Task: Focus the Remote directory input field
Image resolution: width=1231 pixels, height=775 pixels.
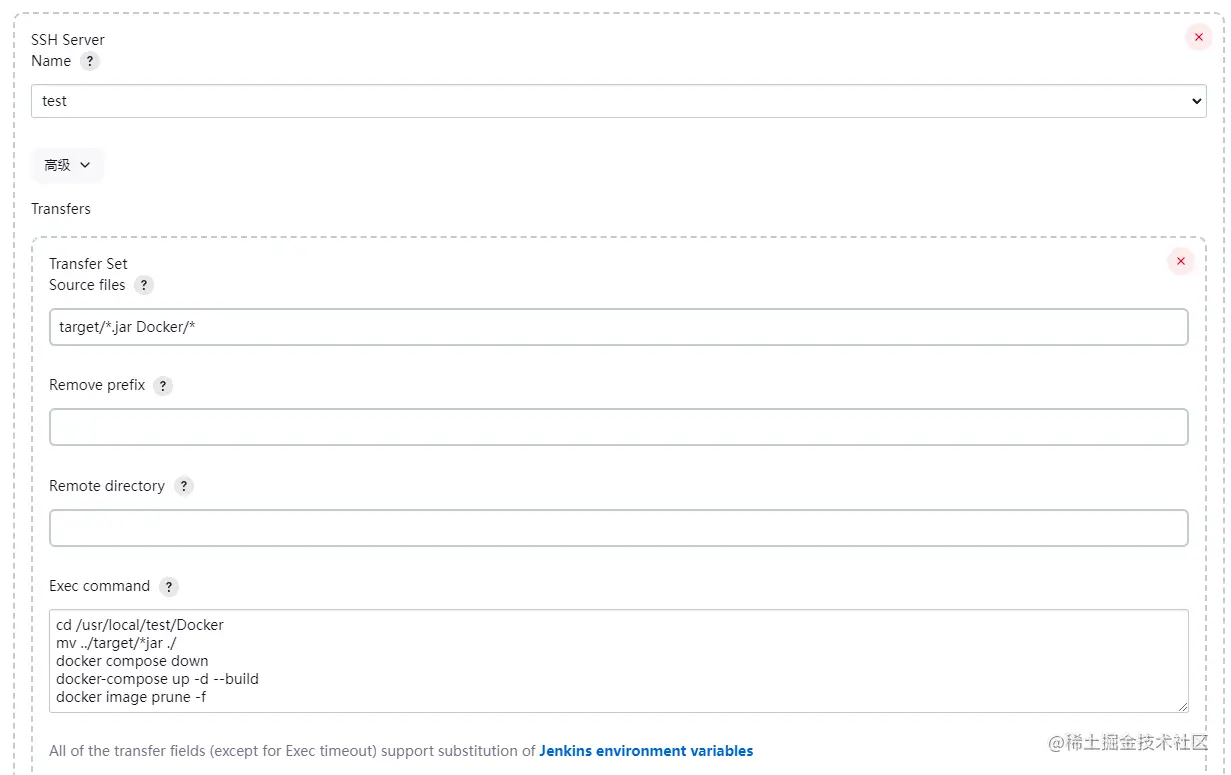Action: 618,528
